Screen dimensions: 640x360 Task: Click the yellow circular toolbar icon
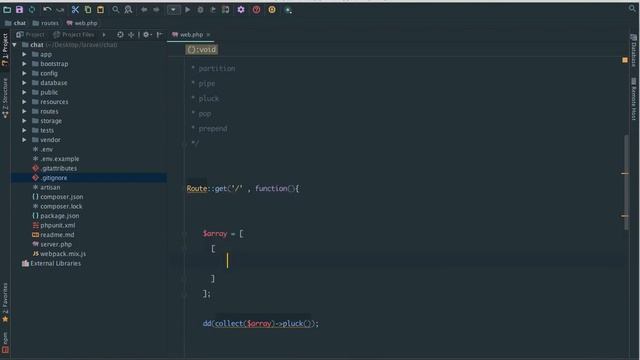point(272,9)
